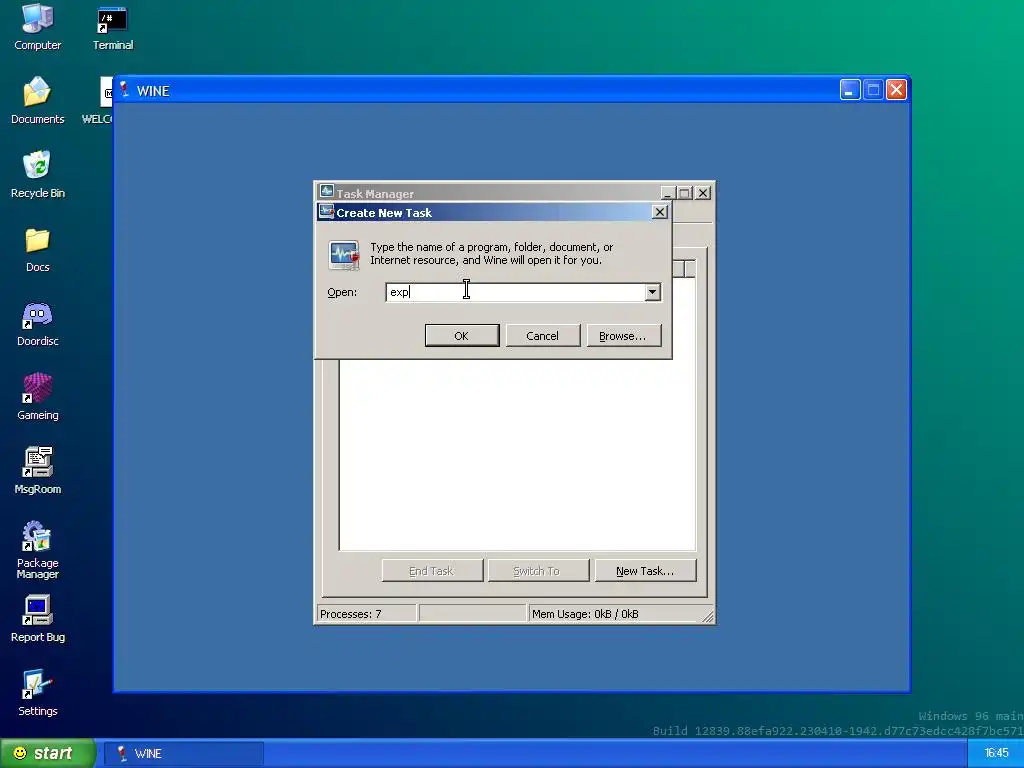Close the Create New Task dialog
The image size is (1024, 768).
coord(660,212)
